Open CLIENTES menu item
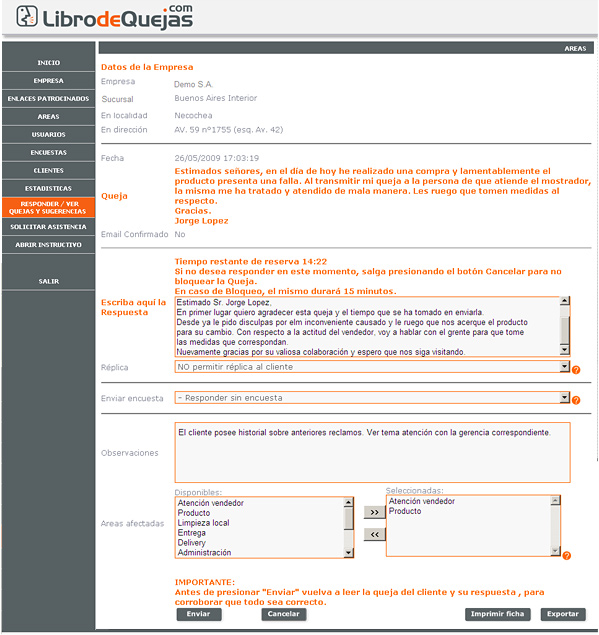Image resolution: width=599 pixels, height=635 pixels. click(x=49, y=170)
